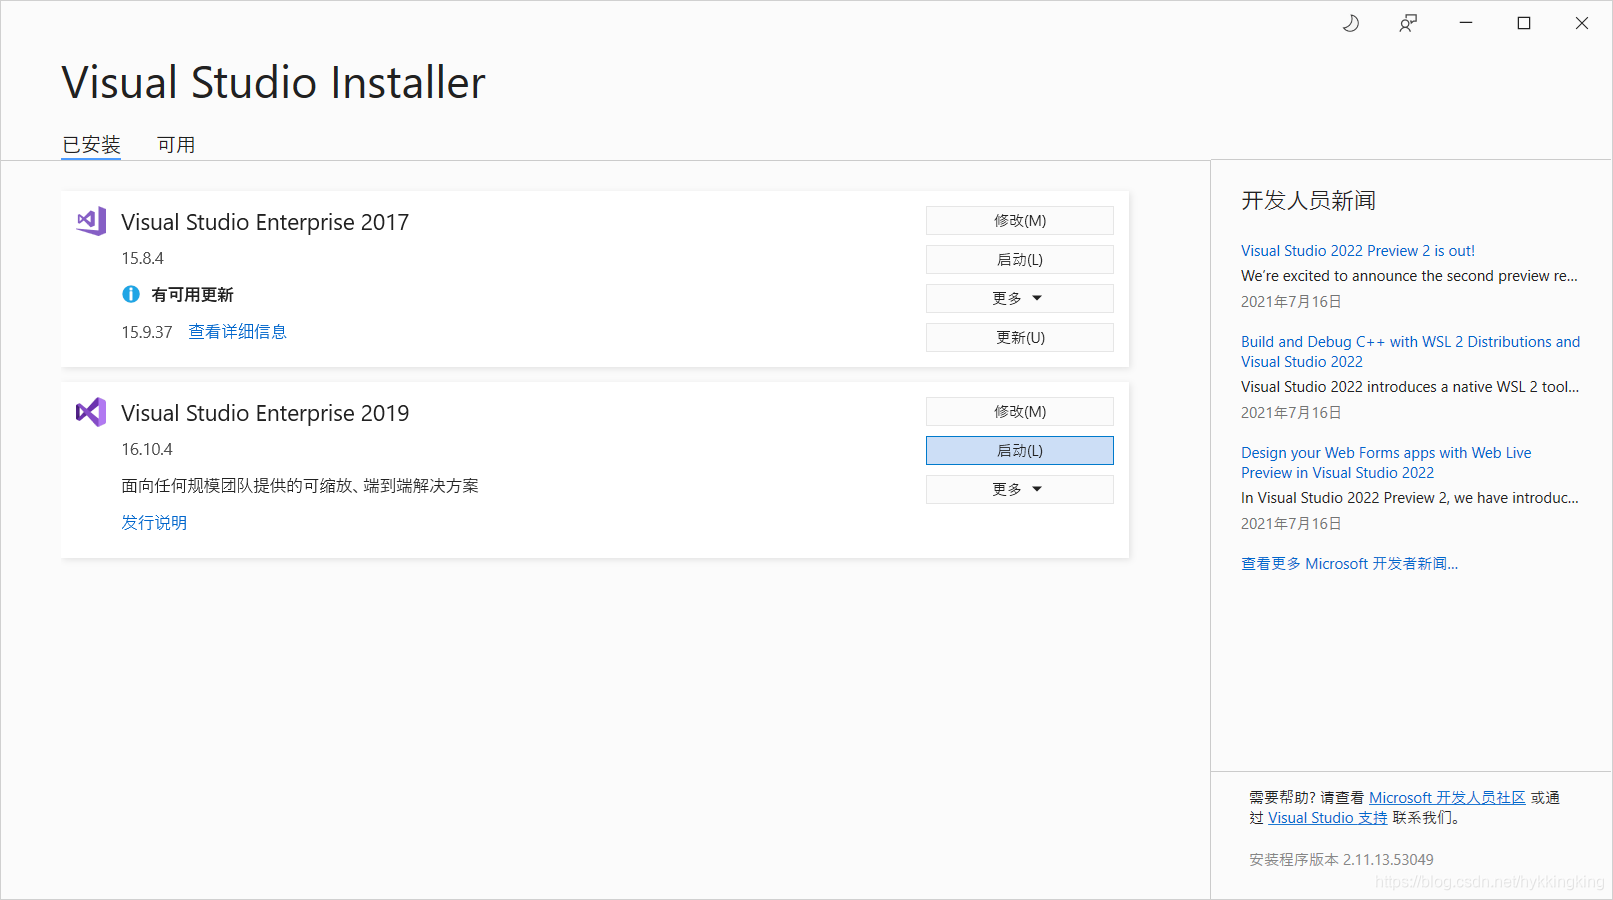Screen dimensions: 1613x900
Task: Close the Visual Studio Installer window
Action: pyautogui.click(x=1582, y=23)
